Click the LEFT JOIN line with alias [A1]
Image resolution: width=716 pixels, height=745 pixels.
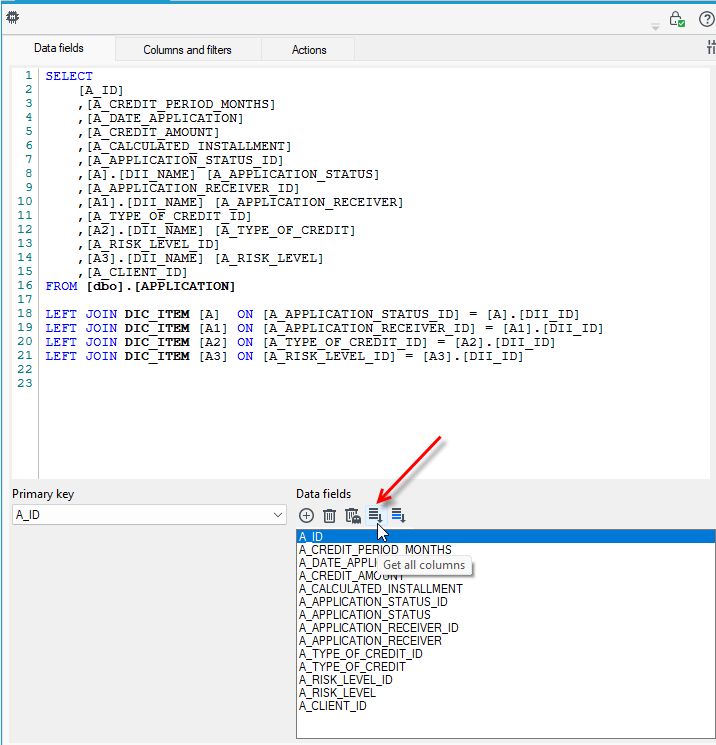click(x=324, y=328)
